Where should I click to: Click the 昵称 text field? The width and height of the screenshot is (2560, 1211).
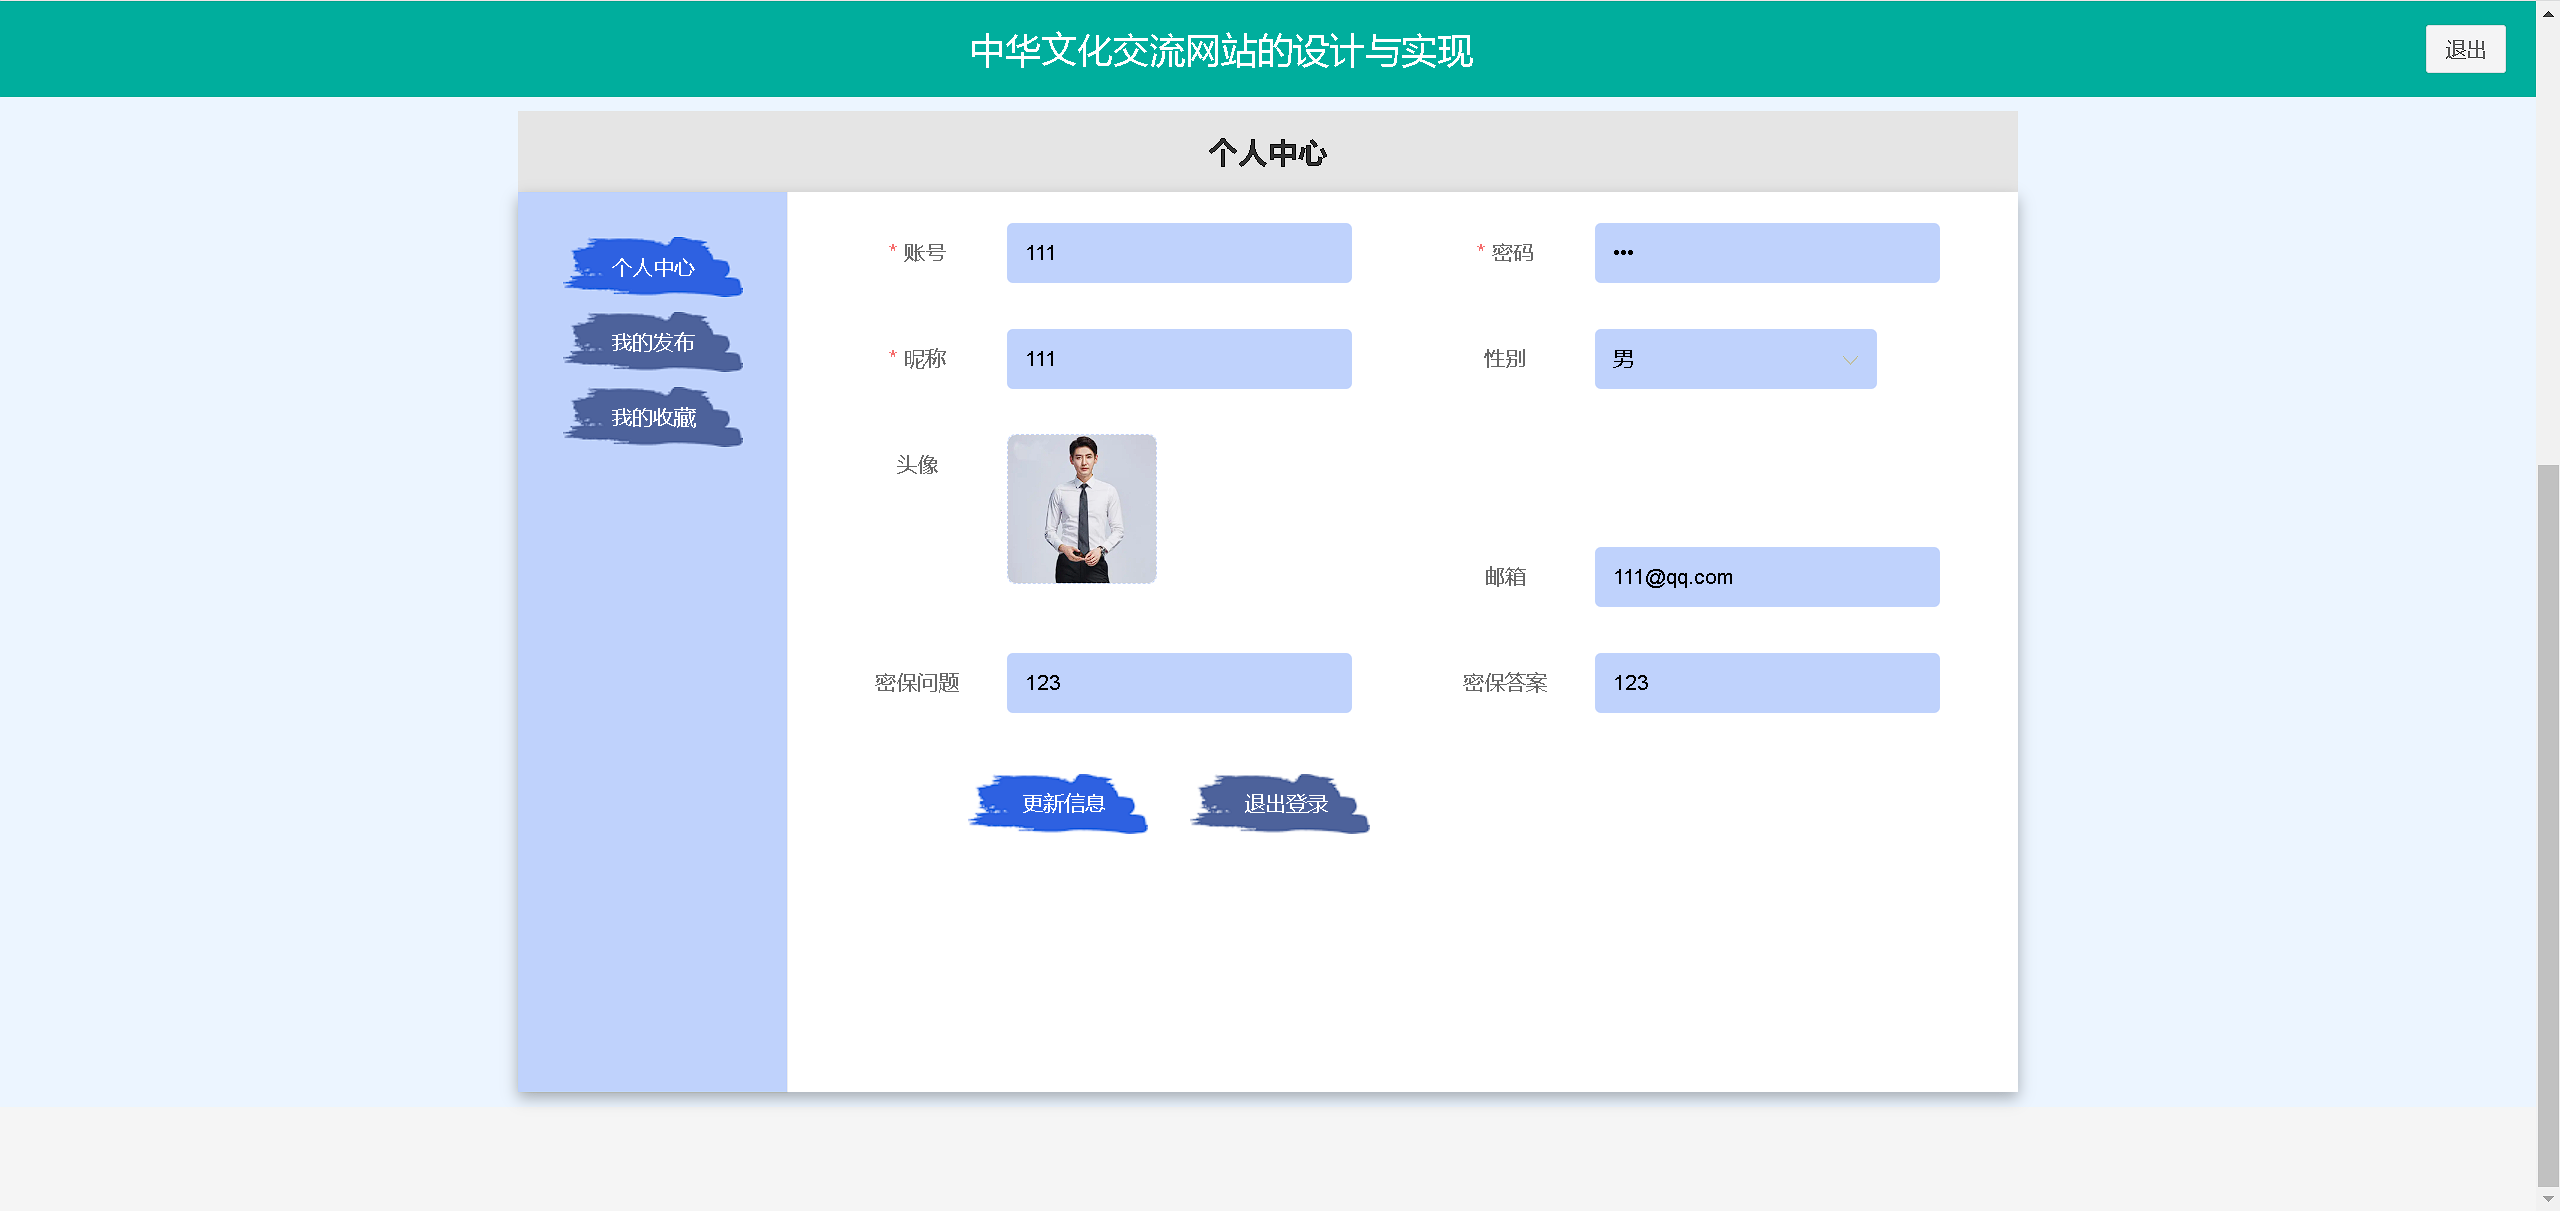(x=1178, y=359)
